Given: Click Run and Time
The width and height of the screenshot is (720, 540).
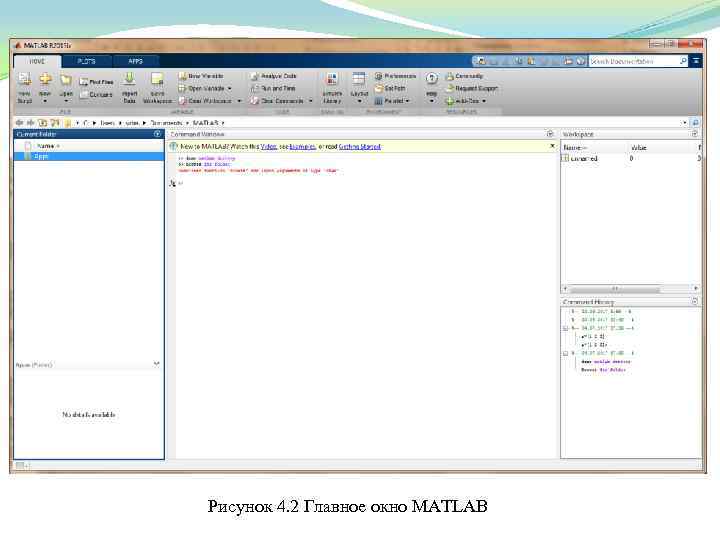Looking at the screenshot, I should [x=274, y=88].
